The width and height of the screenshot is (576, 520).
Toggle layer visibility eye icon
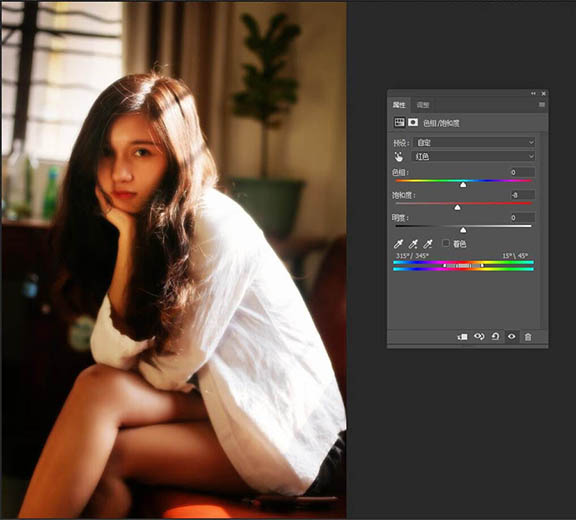click(512, 336)
